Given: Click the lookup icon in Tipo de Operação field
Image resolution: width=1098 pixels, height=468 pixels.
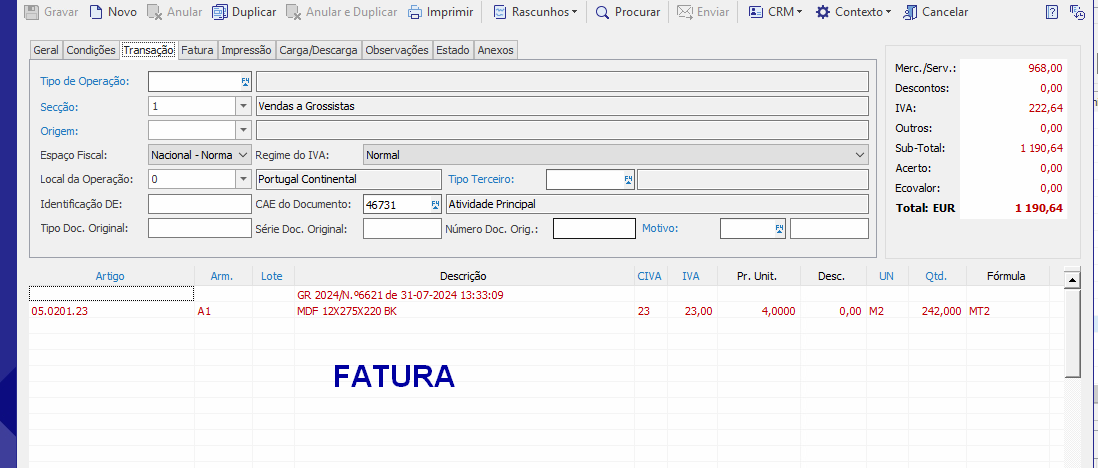Looking at the screenshot, I should click(245, 81).
